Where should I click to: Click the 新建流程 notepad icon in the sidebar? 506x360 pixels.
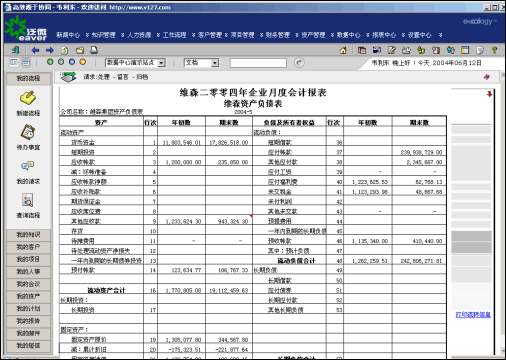[x=28, y=97]
